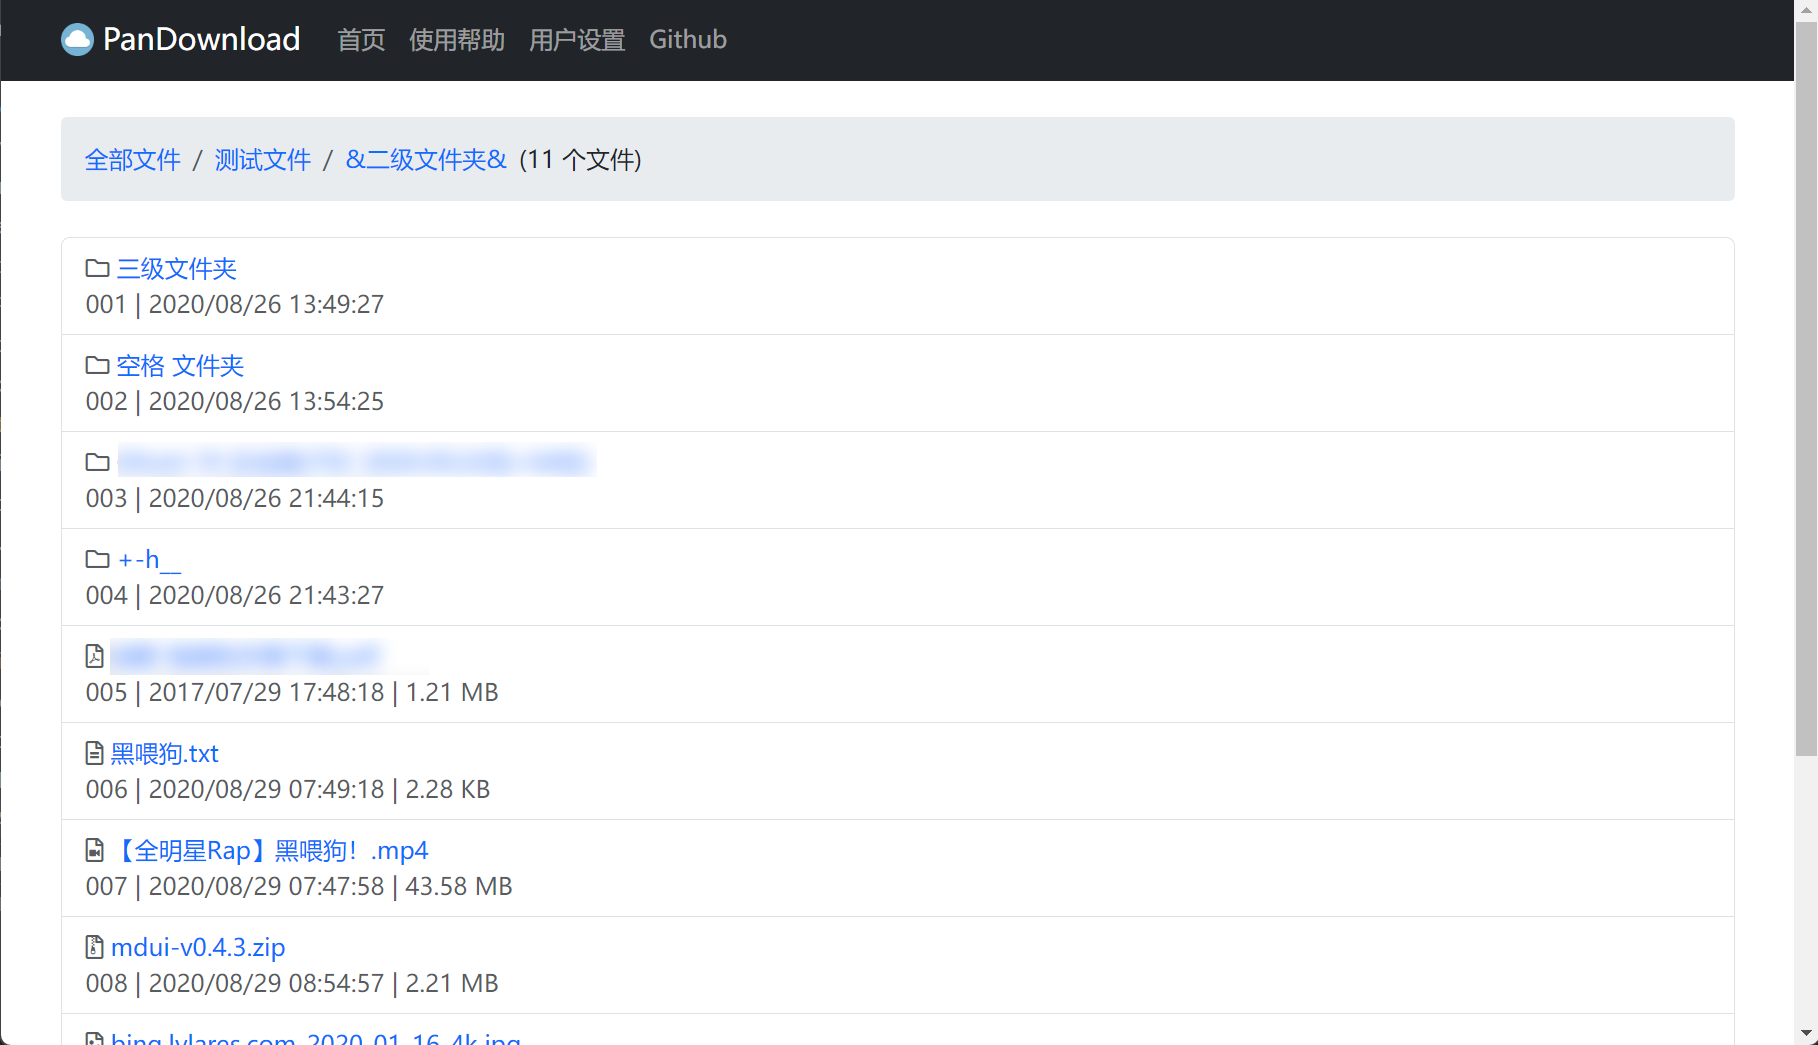1818x1045 pixels.
Task: Click the PanDownload cloud logo icon
Action: tap(77, 39)
